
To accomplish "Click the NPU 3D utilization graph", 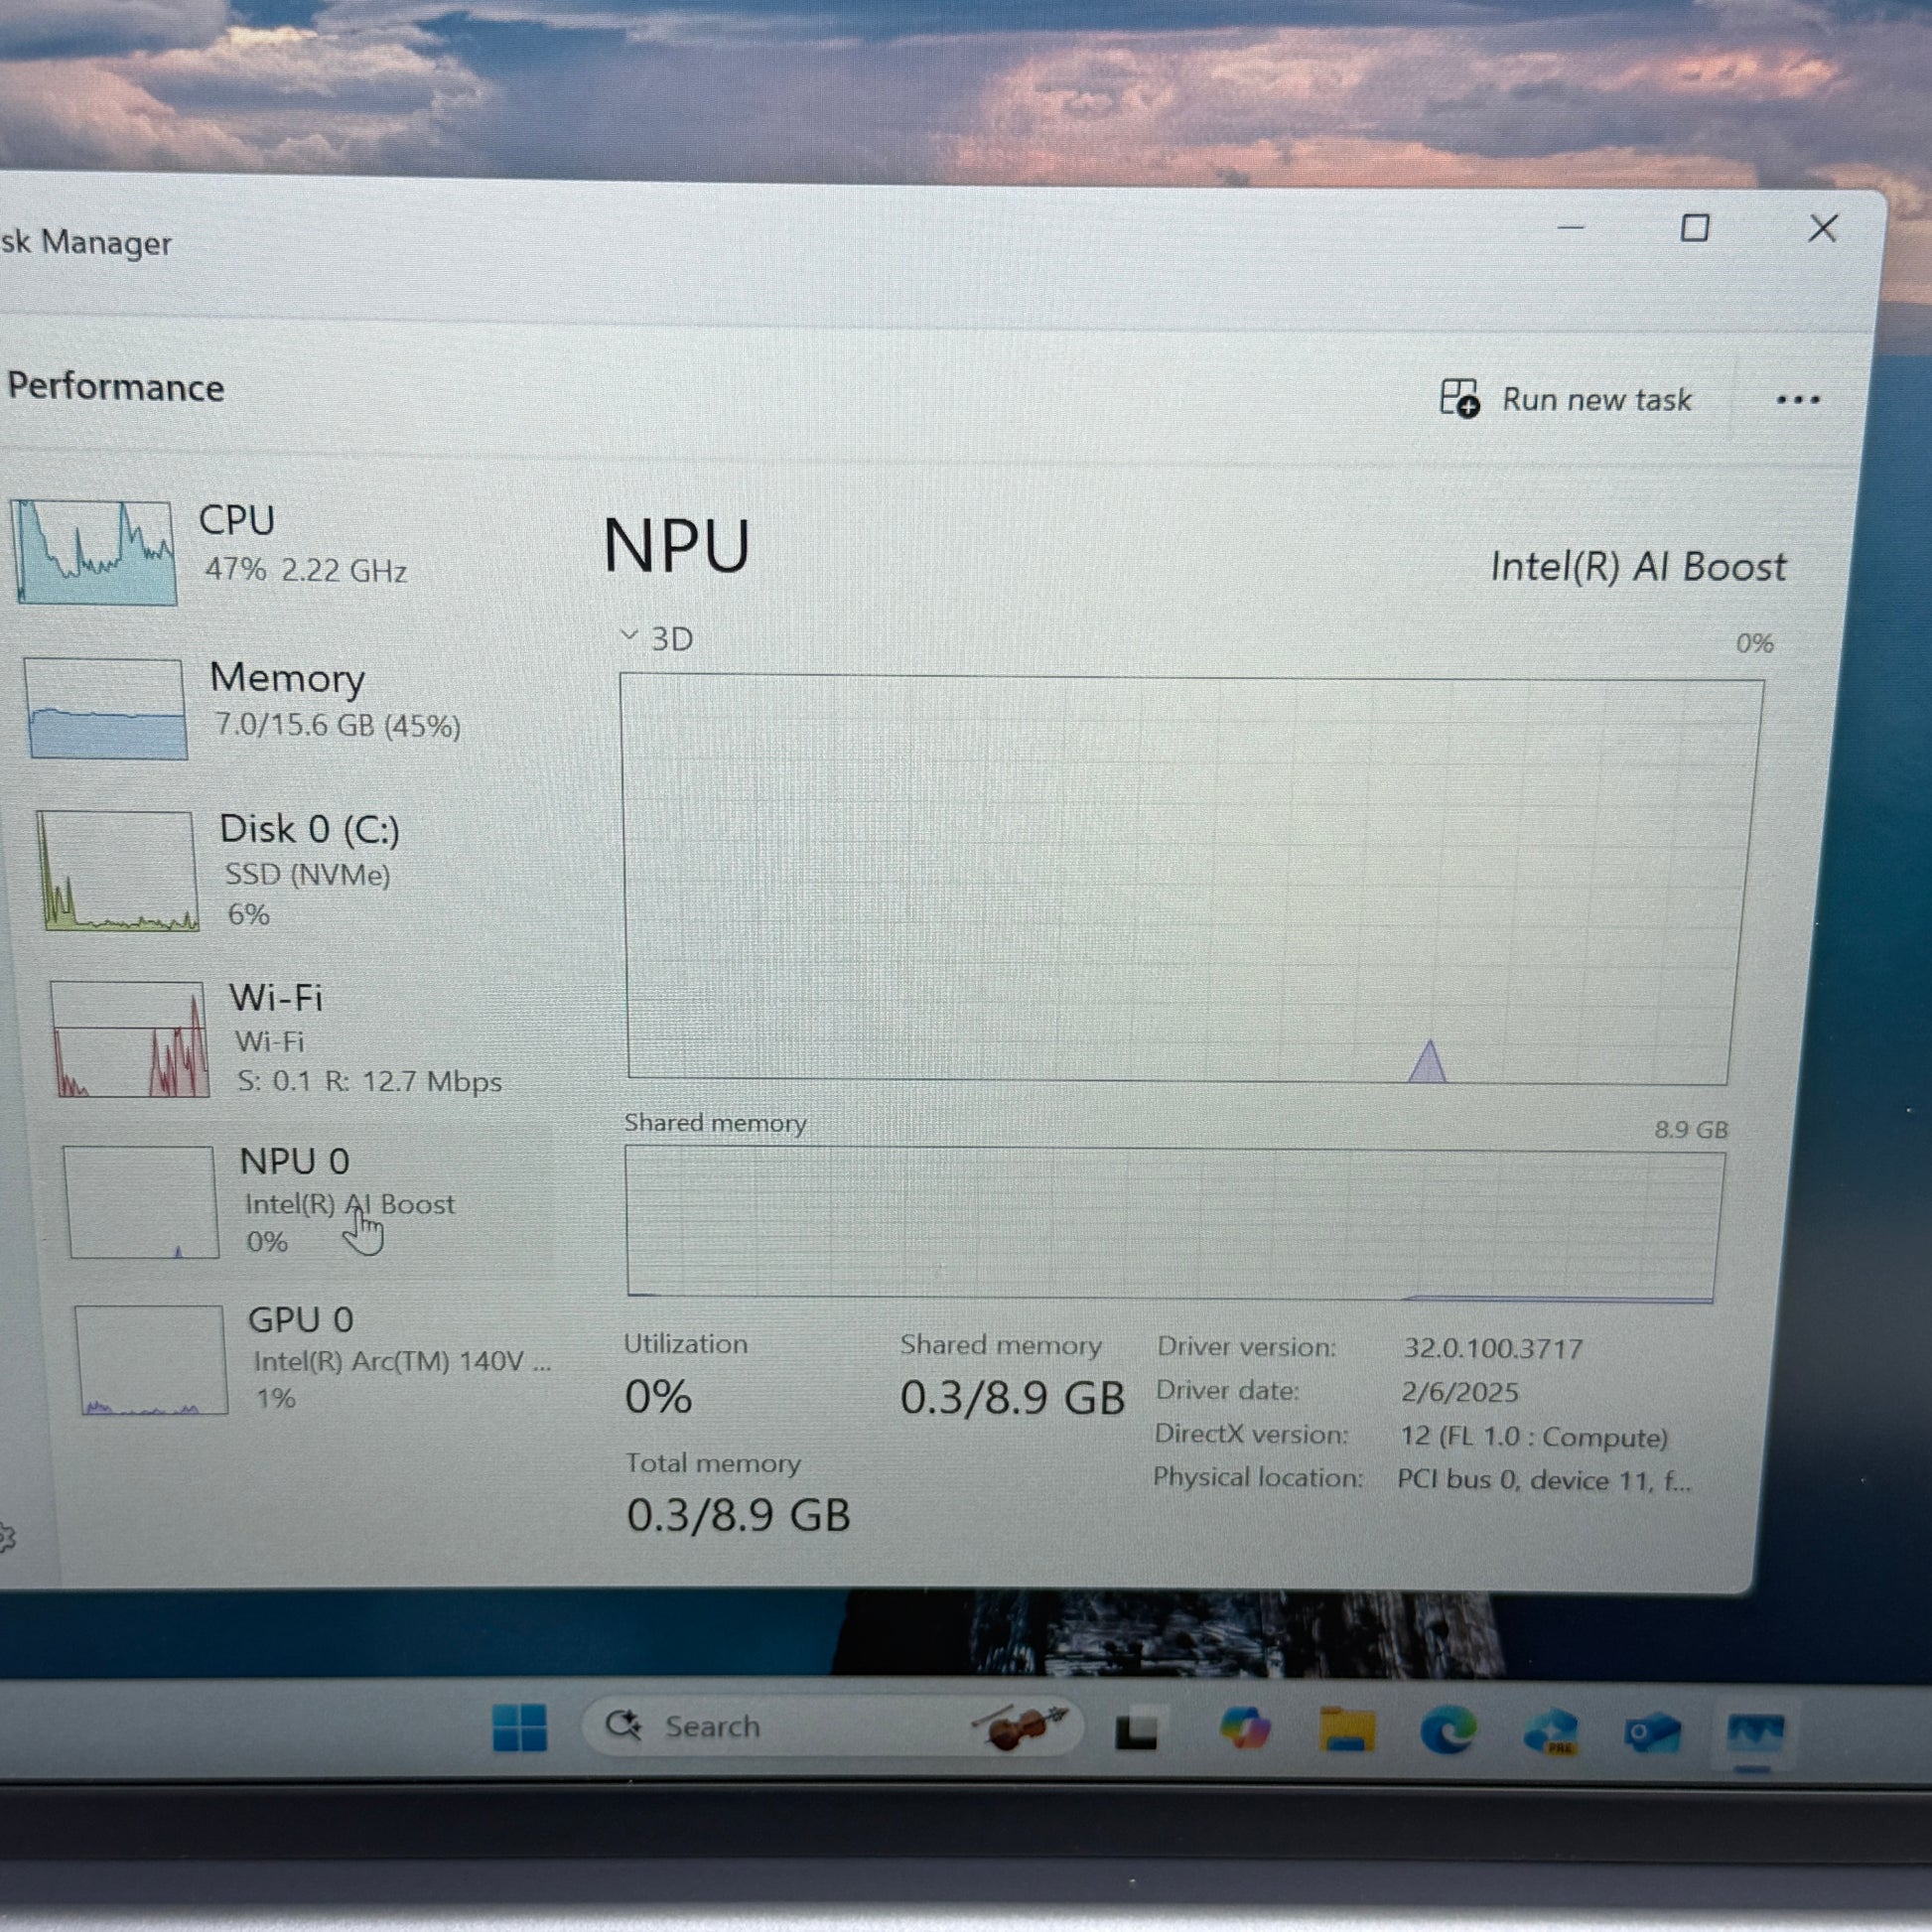I will [1188, 878].
